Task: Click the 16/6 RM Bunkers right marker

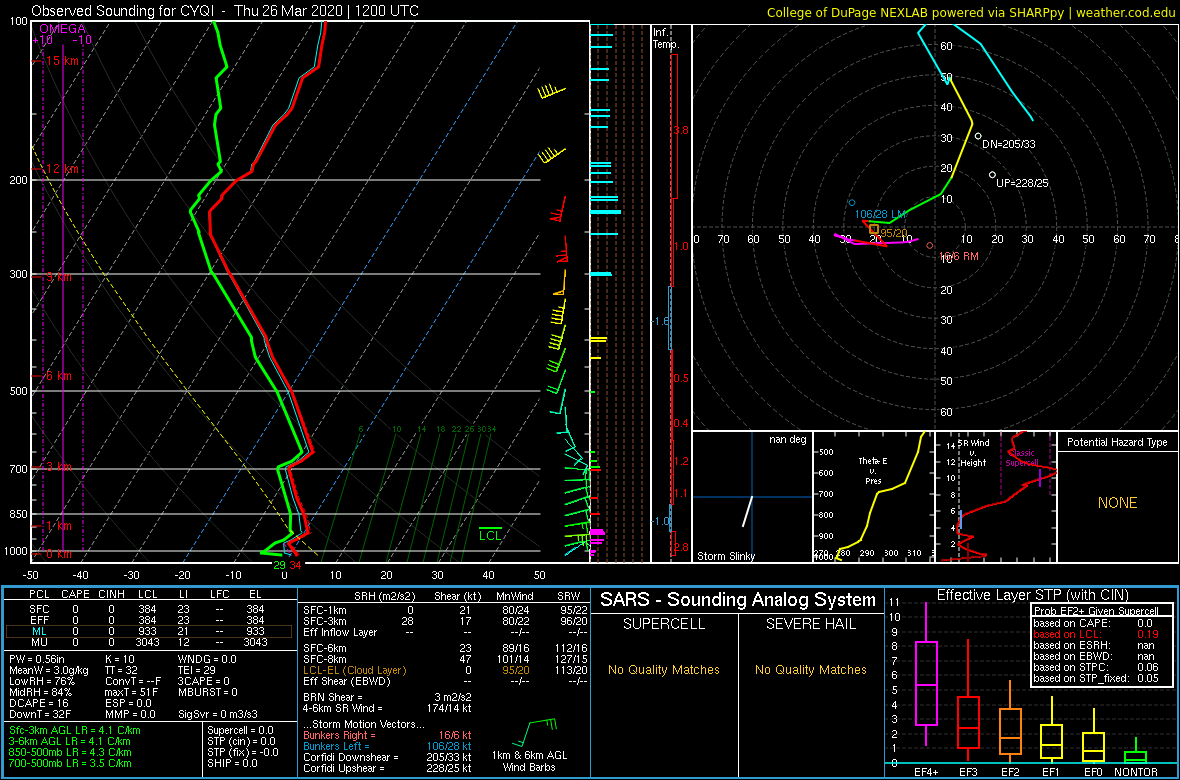Action: click(x=930, y=245)
